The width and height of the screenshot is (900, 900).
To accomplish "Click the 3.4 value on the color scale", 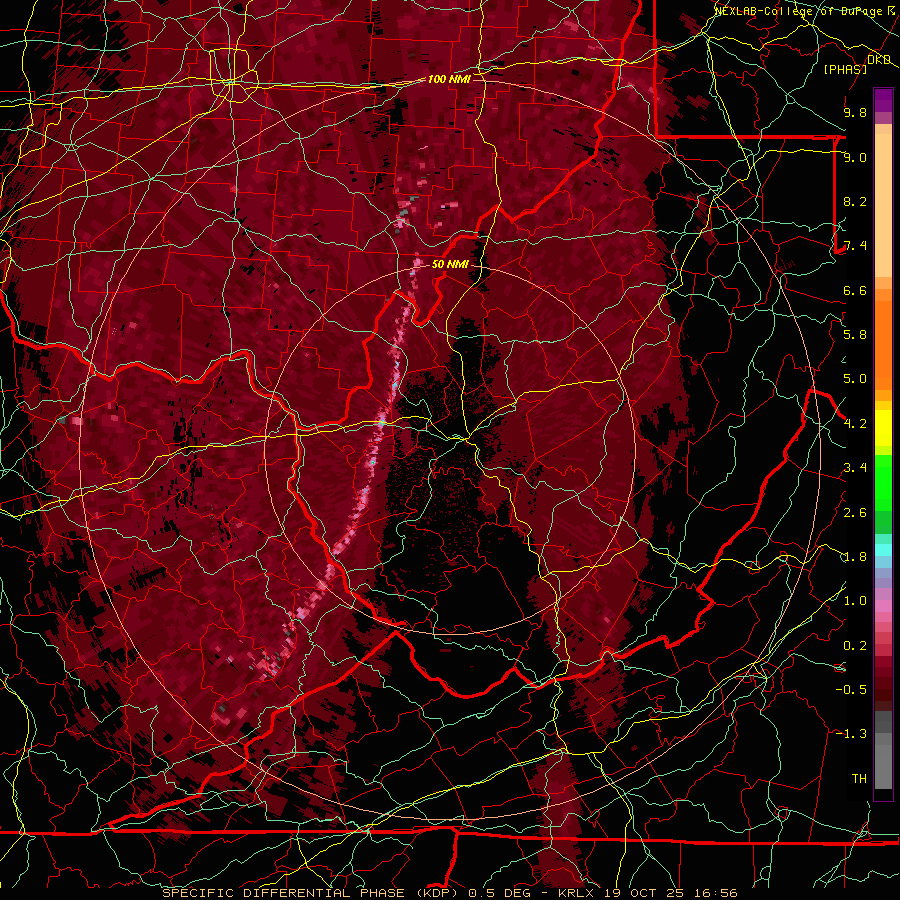I will [x=855, y=468].
